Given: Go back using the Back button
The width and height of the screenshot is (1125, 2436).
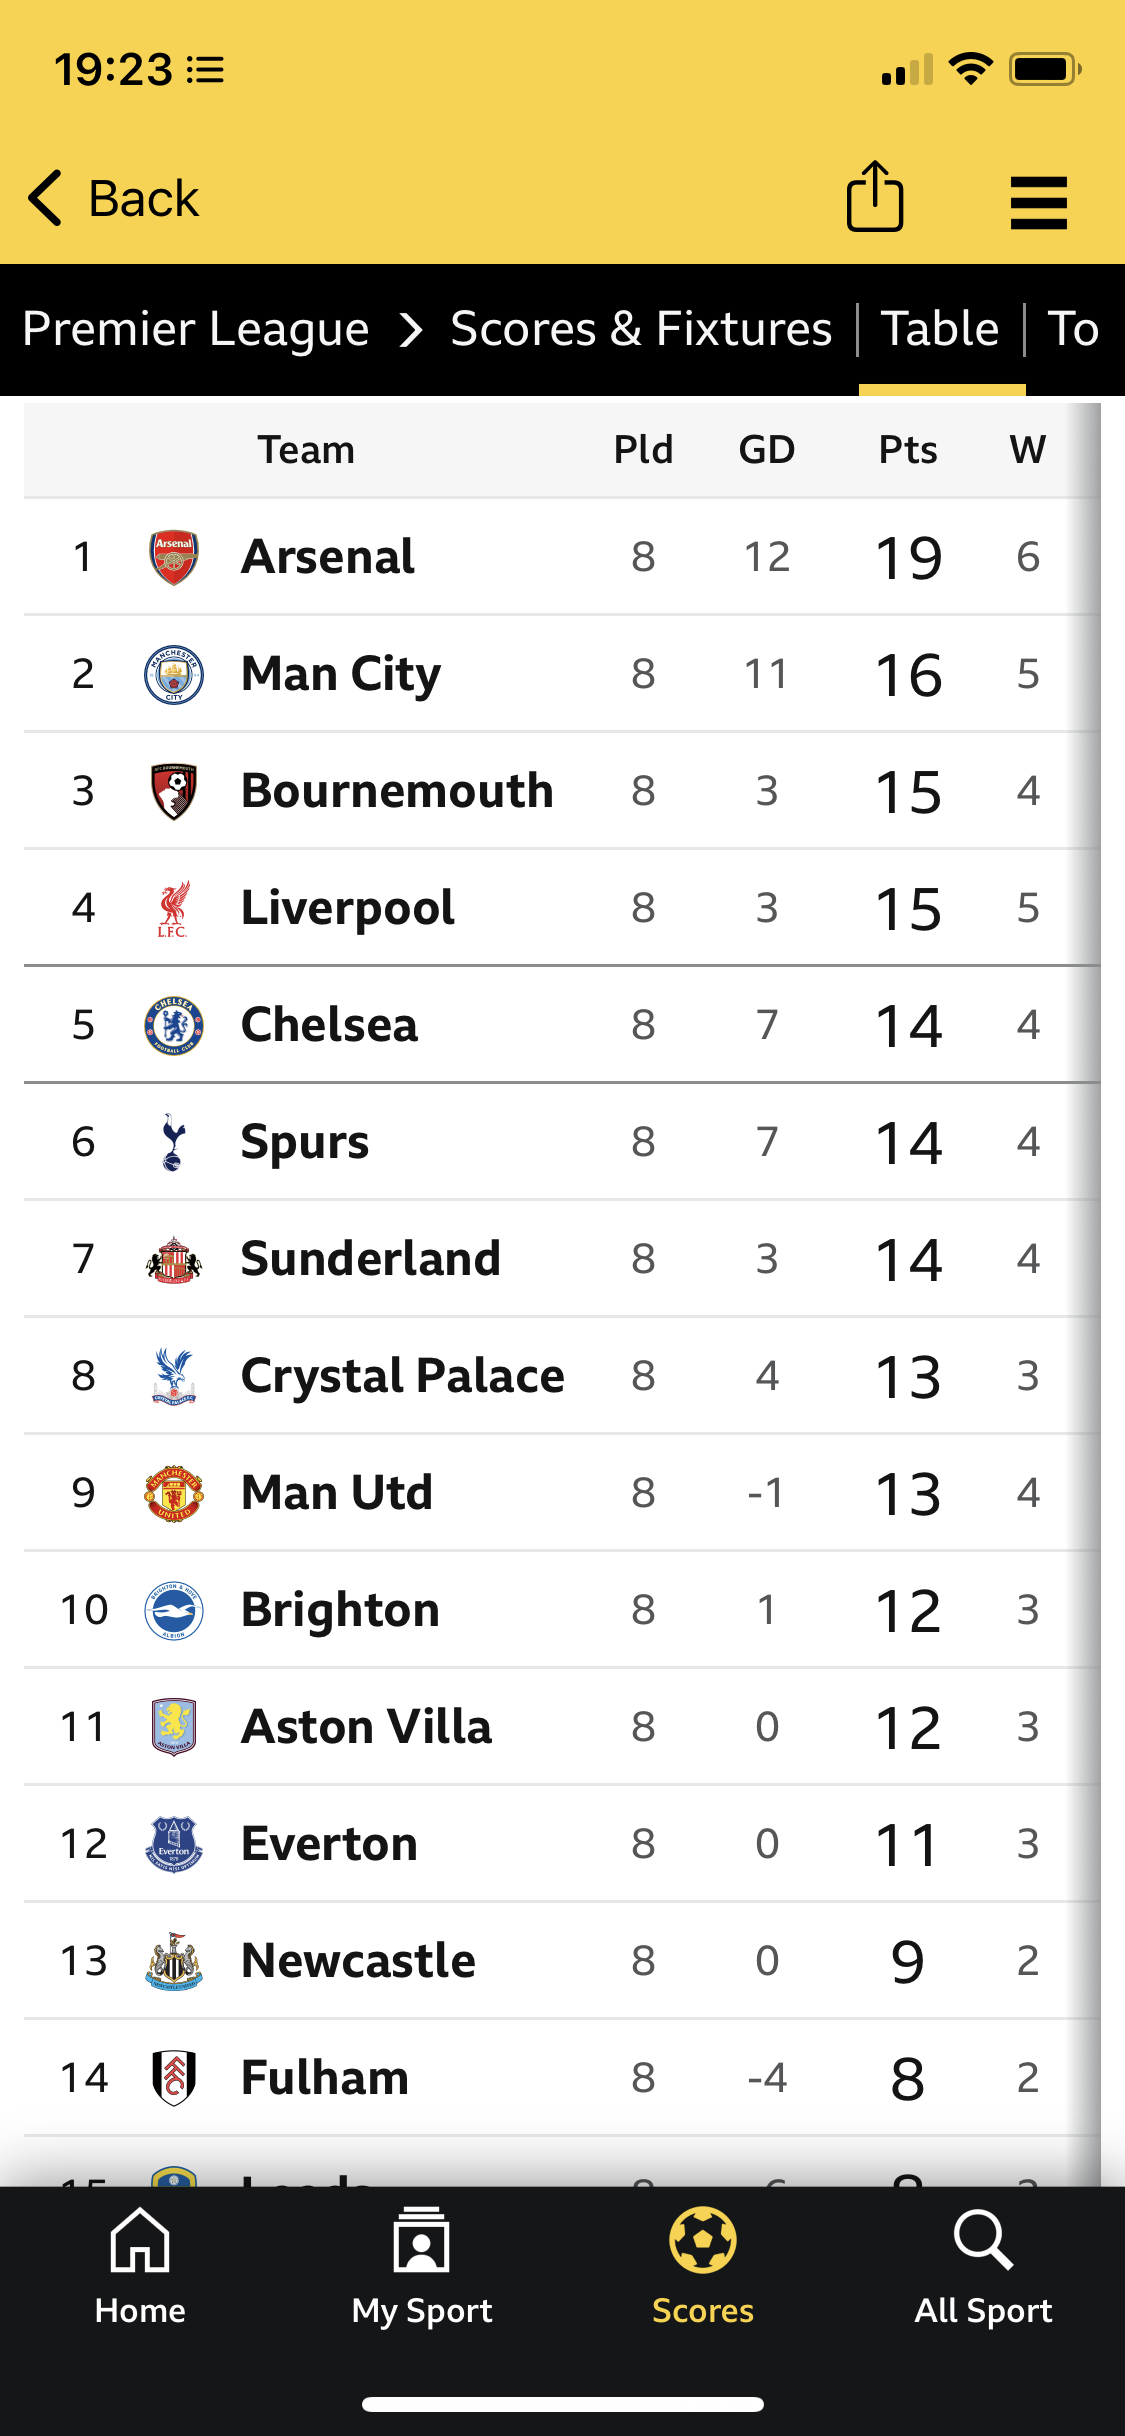Looking at the screenshot, I should click(114, 198).
